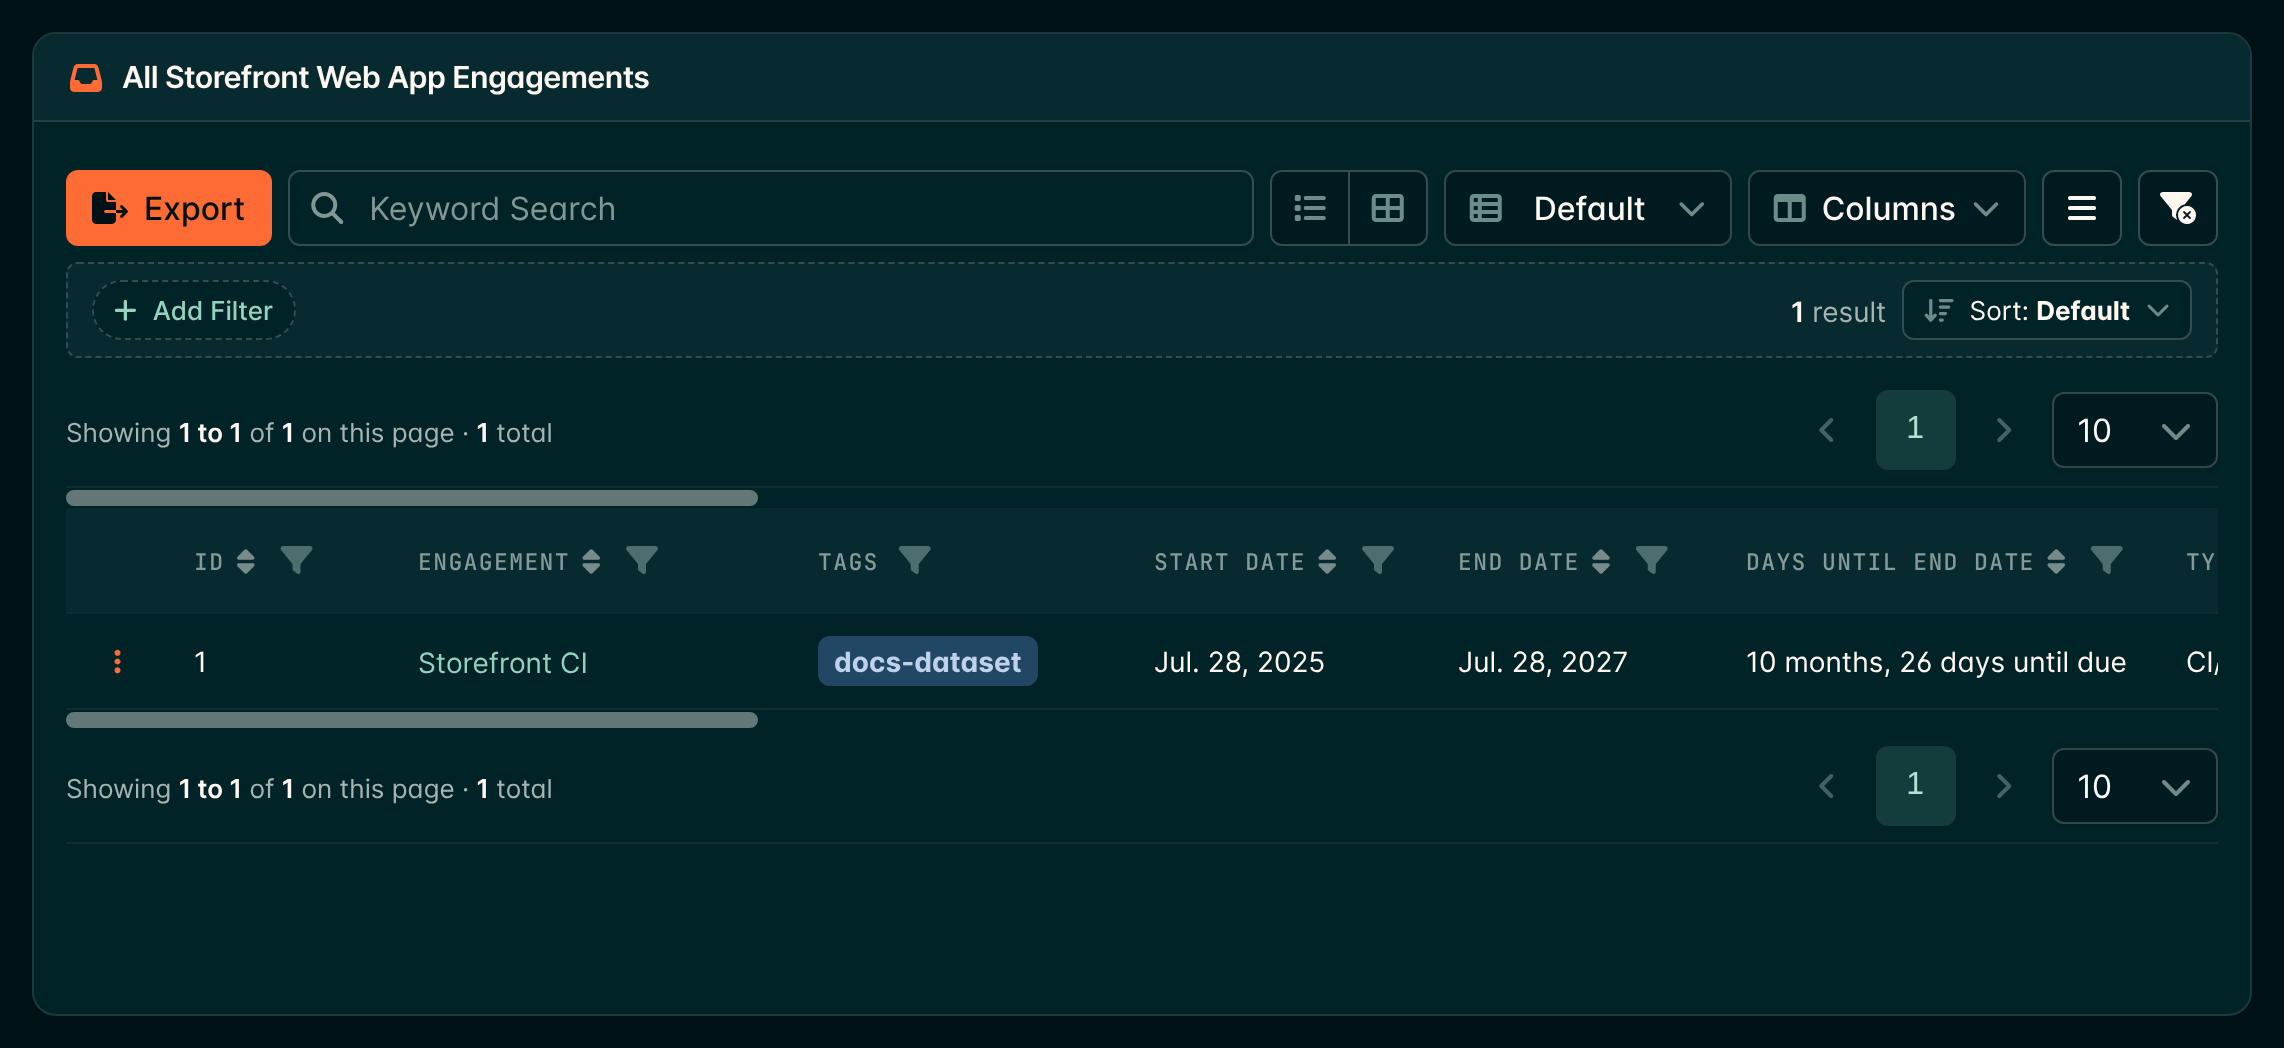
Task: Click the docs-dataset tag
Action: (928, 662)
